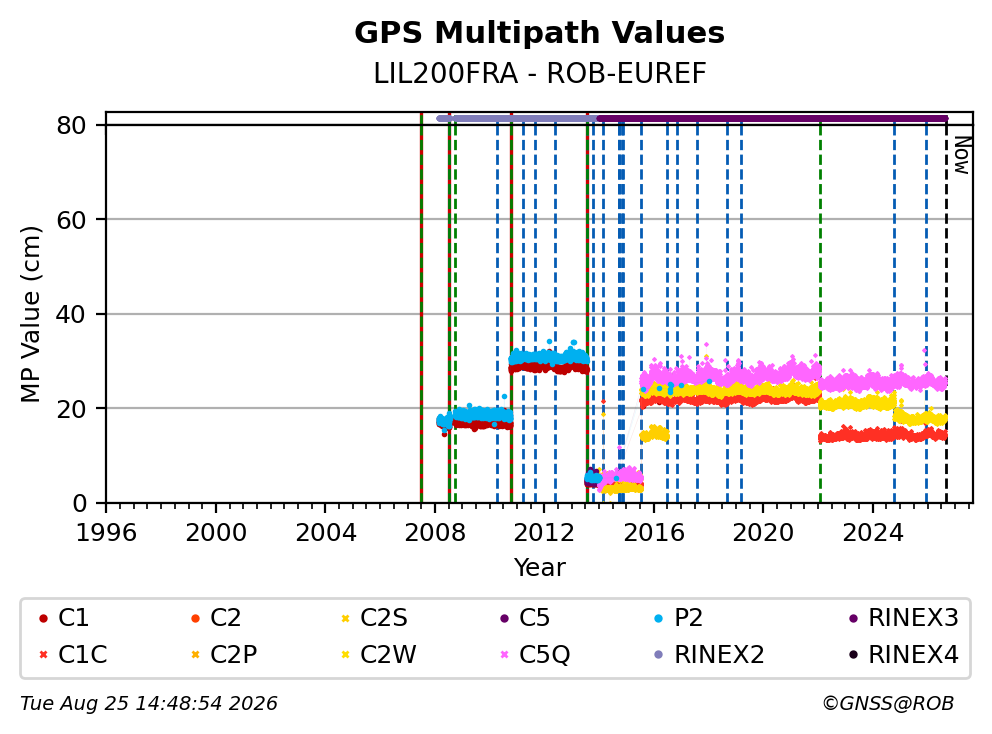Click the 80 y-axis tick label

pos(71,125)
